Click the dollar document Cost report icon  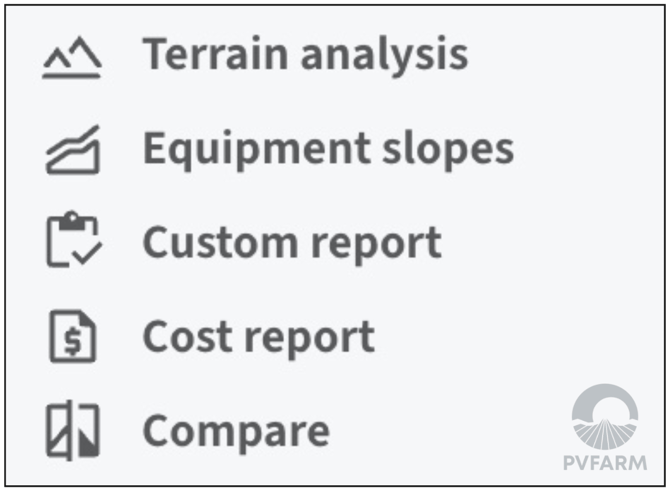point(72,337)
